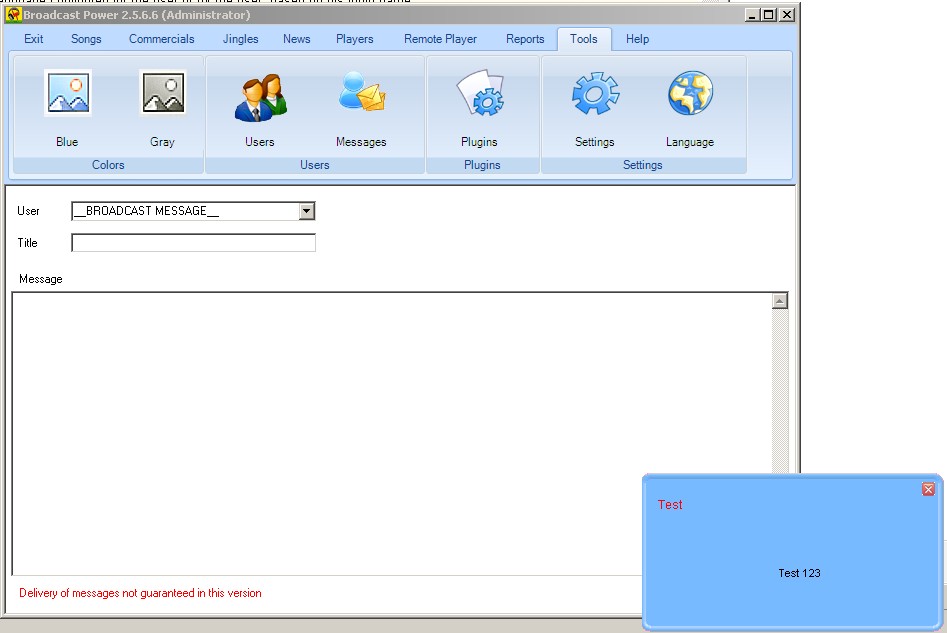The image size is (947, 633).
Task: Switch to the Commercials tab
Action: coord(161,39)
